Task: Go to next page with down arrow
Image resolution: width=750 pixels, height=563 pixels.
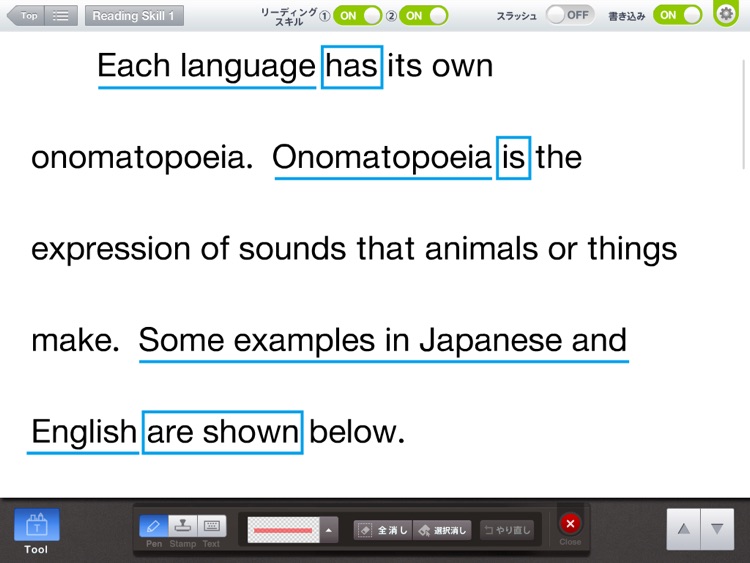Action: pyautogui.click(x=717, y=529)
